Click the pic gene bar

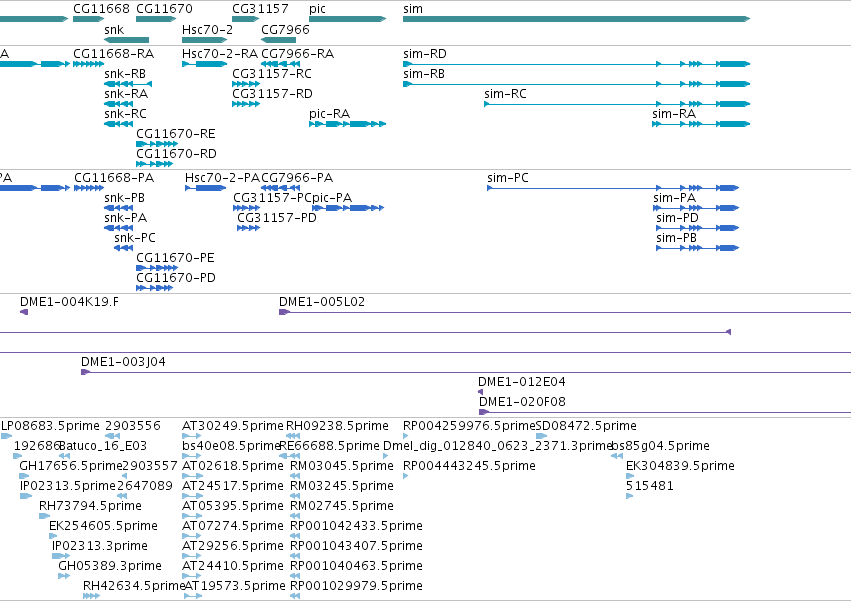click(x=347, y=19)
